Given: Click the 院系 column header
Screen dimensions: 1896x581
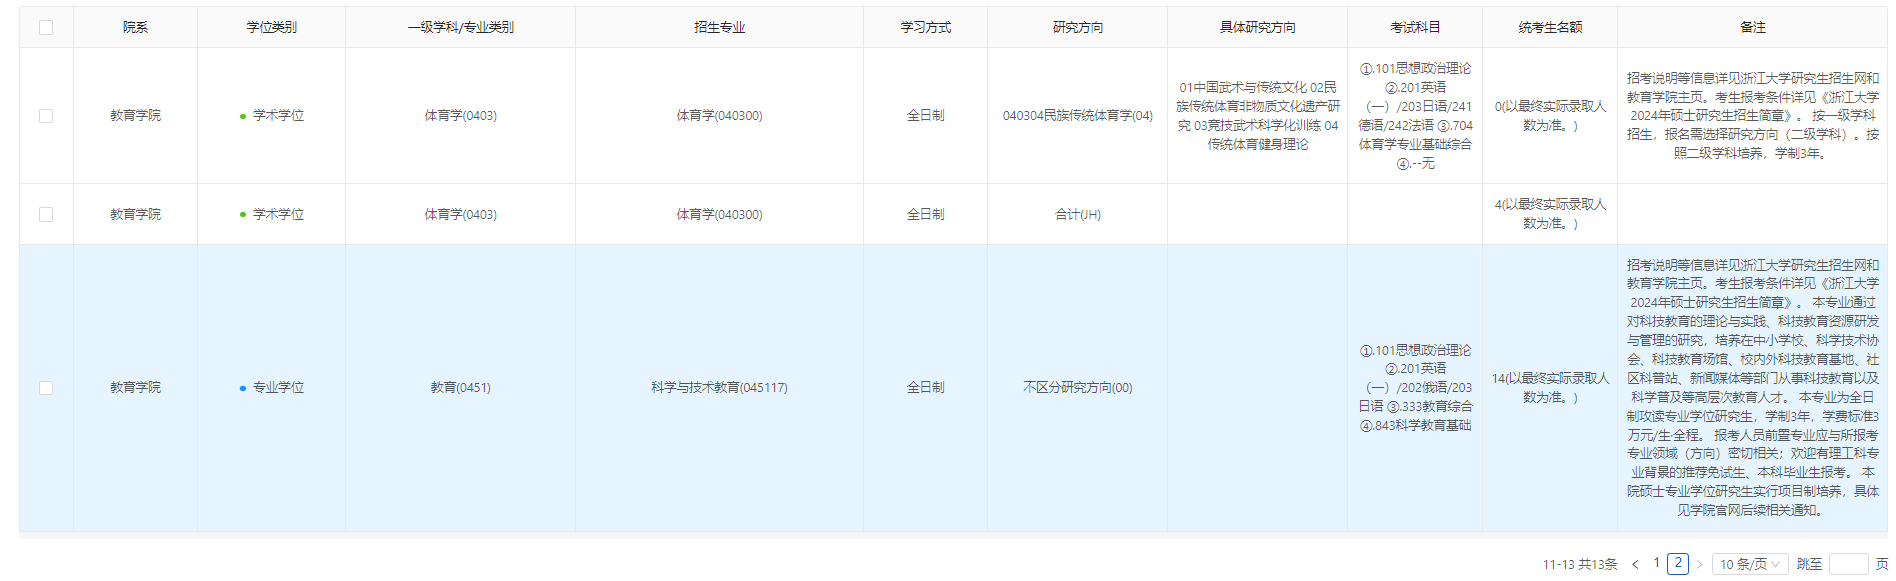Looking at the screenshot, I should click(x=136, y=28).
